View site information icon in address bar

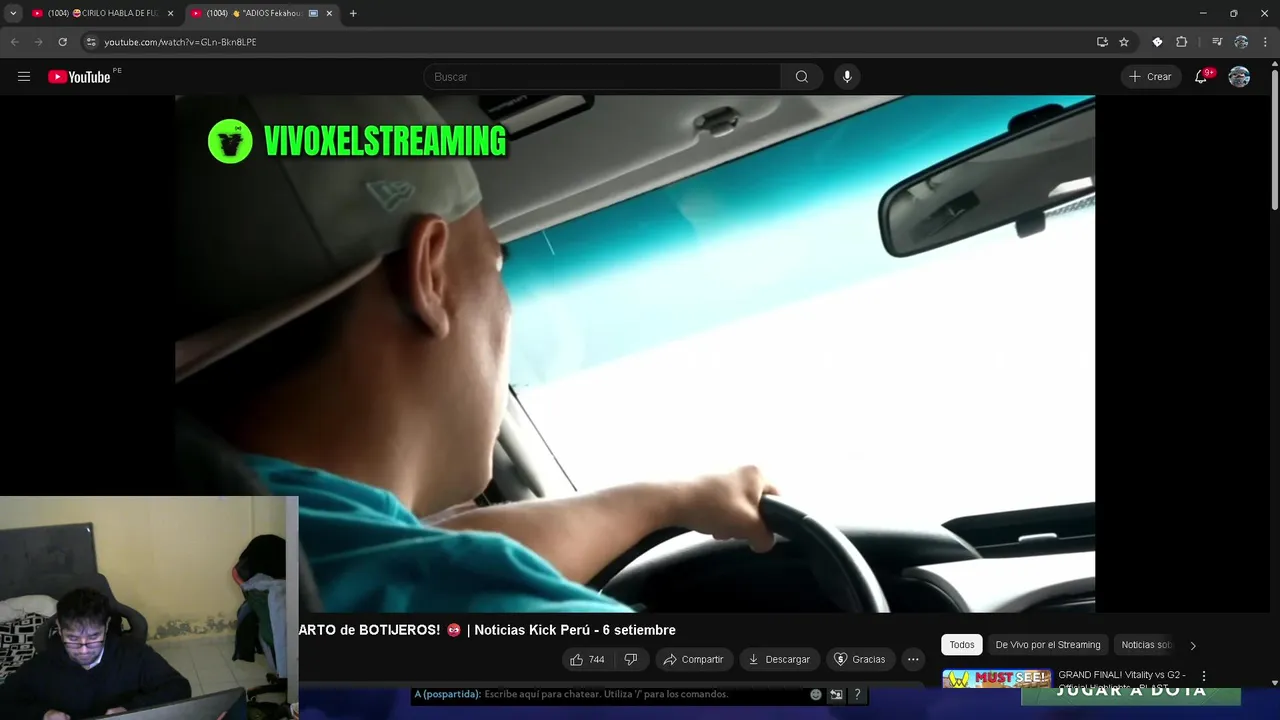[91, 42]
